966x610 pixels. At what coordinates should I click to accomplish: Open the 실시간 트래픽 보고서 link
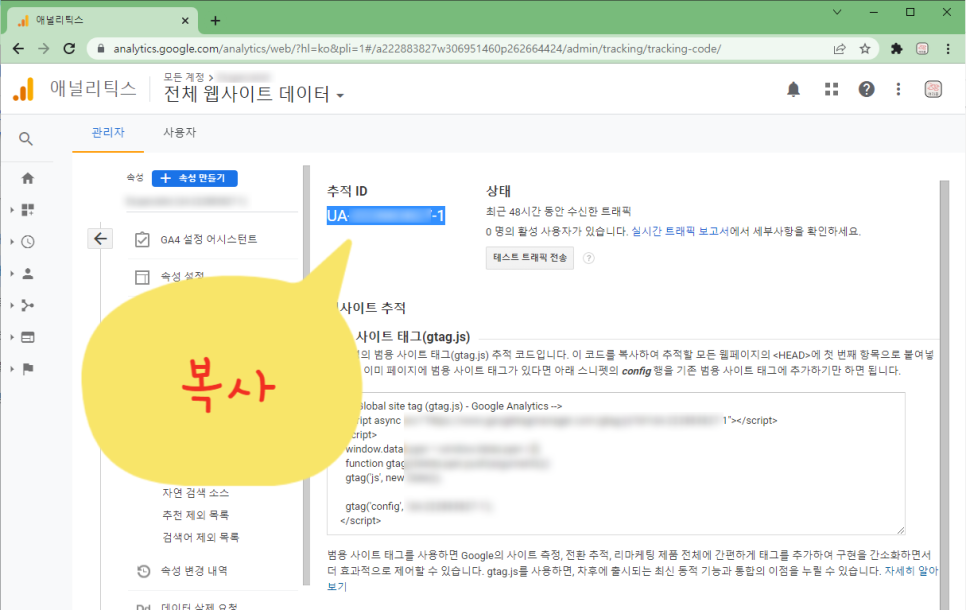[x=680, y=232]
